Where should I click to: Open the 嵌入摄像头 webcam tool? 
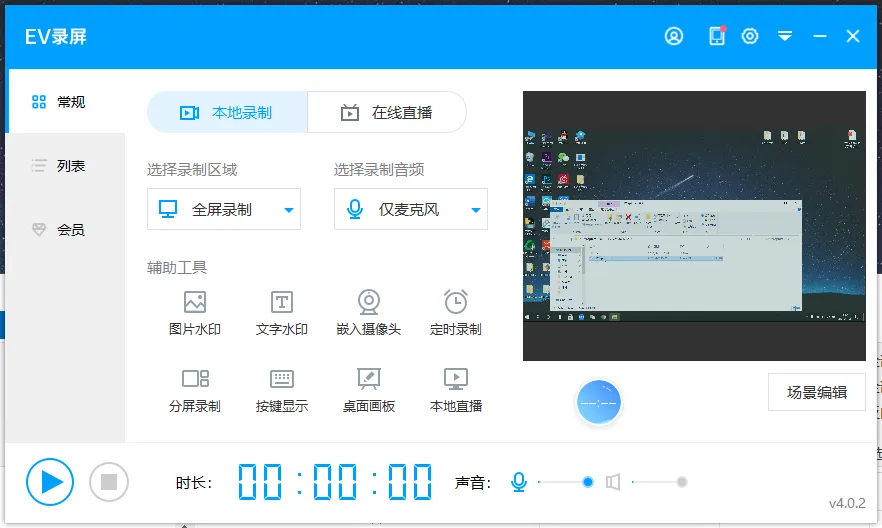(x=368, y=313)
